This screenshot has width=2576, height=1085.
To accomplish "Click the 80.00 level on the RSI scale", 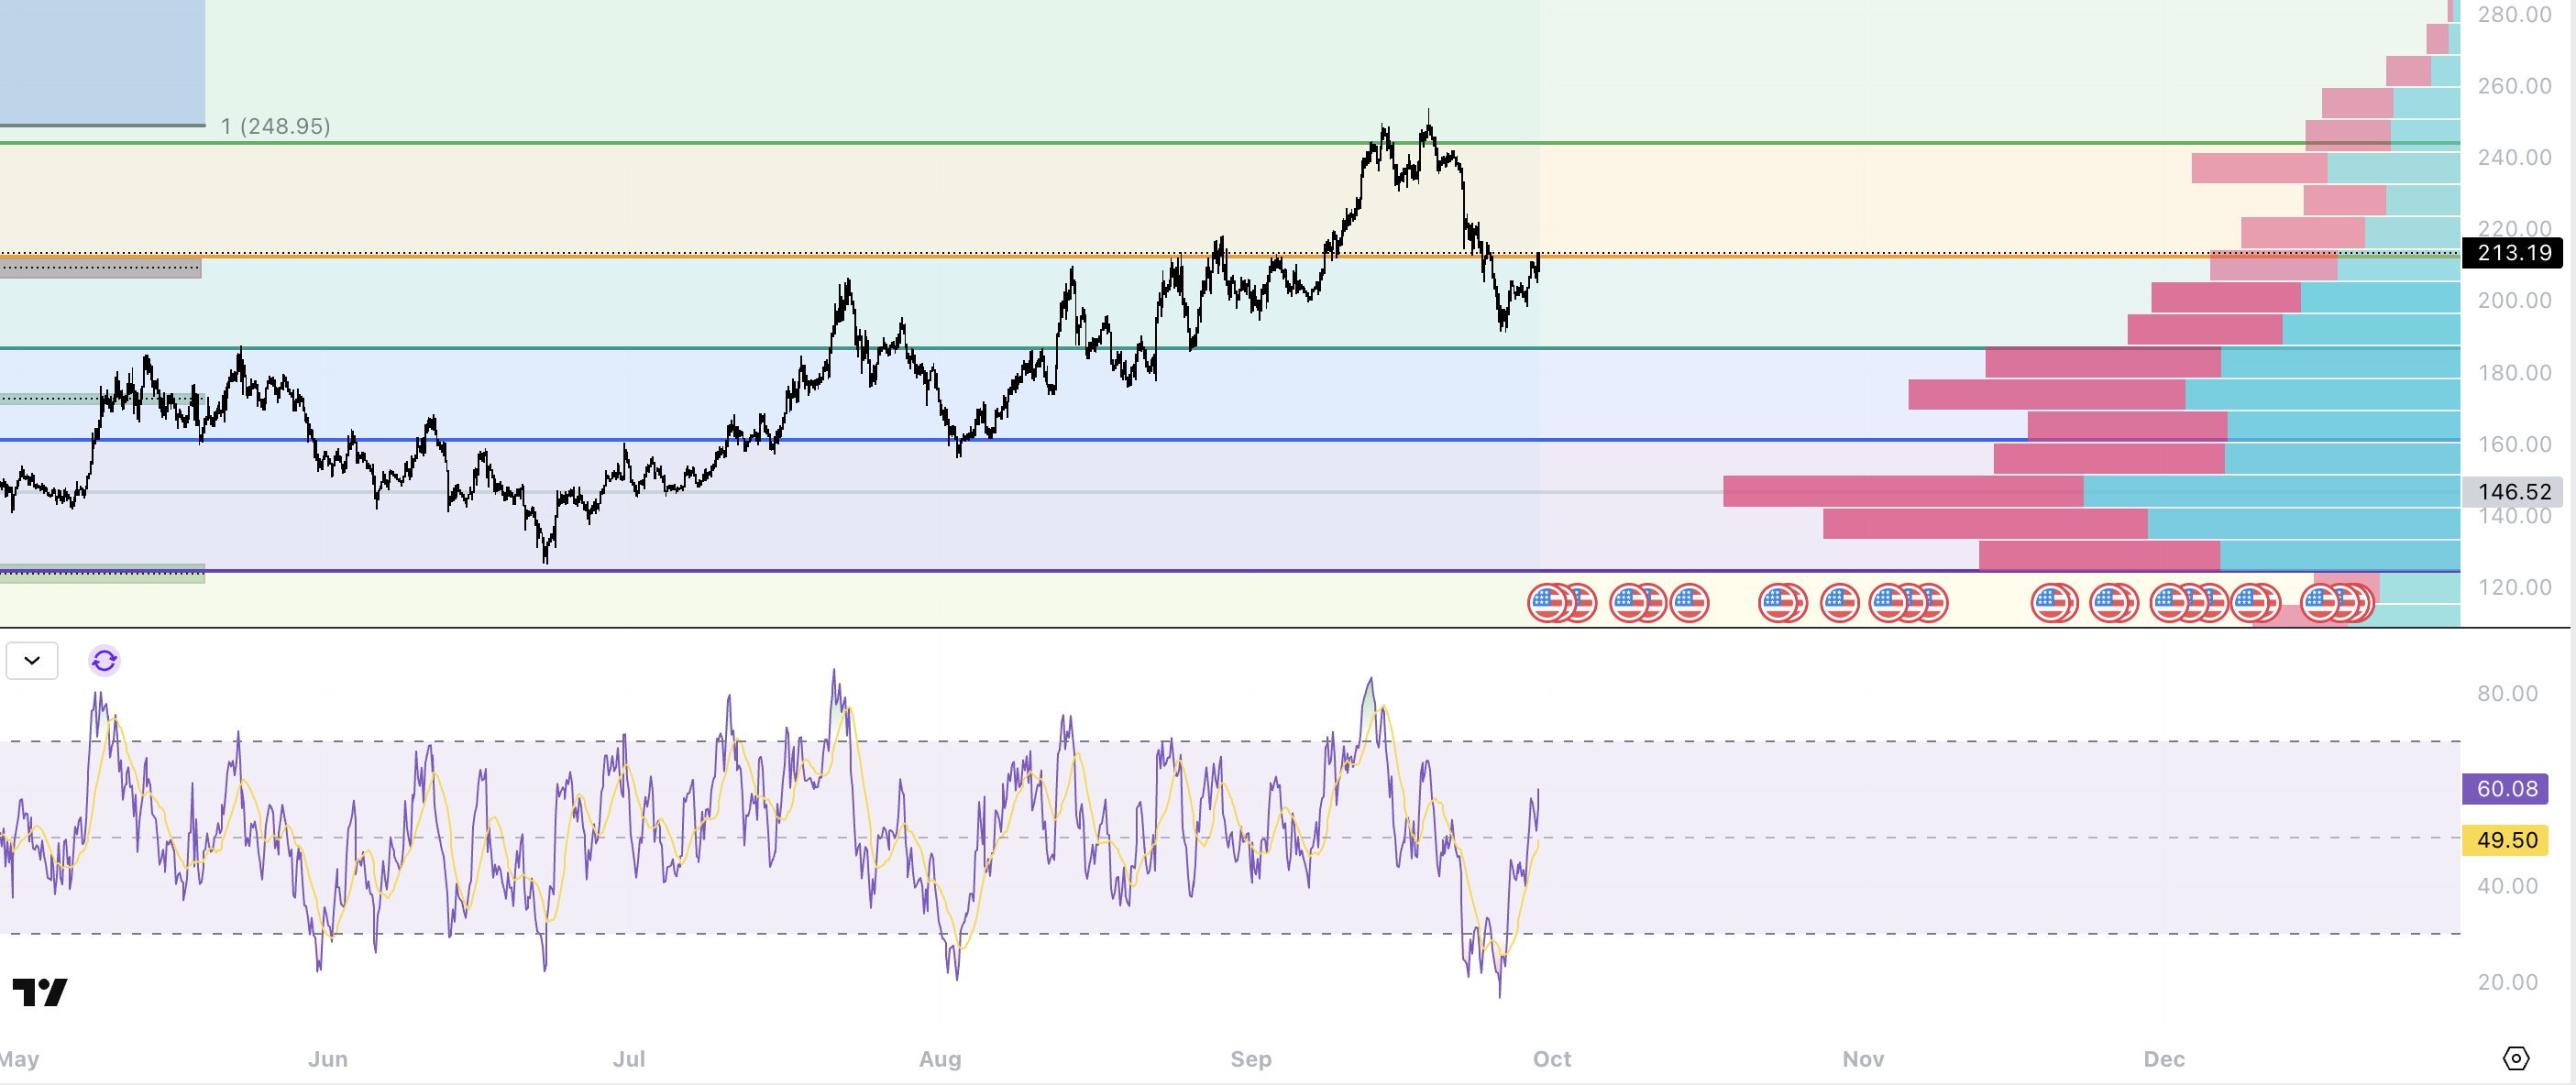I will click(x=2506, y=694).
